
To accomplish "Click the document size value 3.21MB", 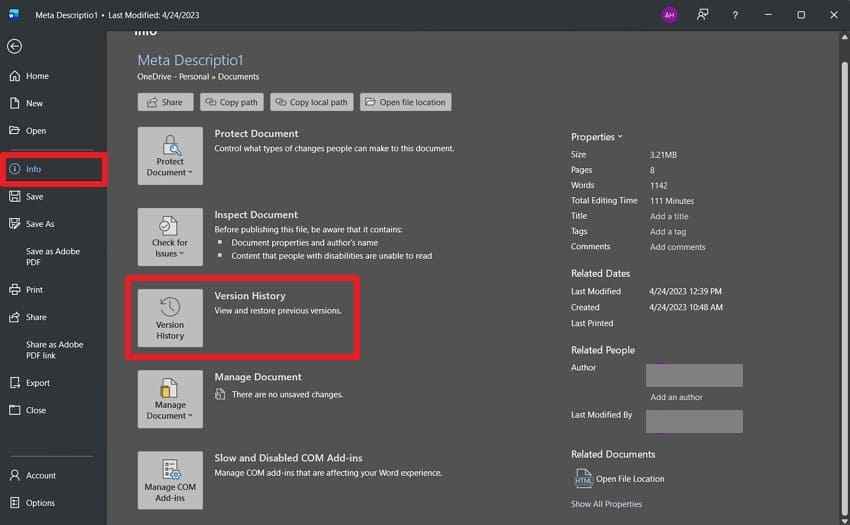I will click(663, 155).
